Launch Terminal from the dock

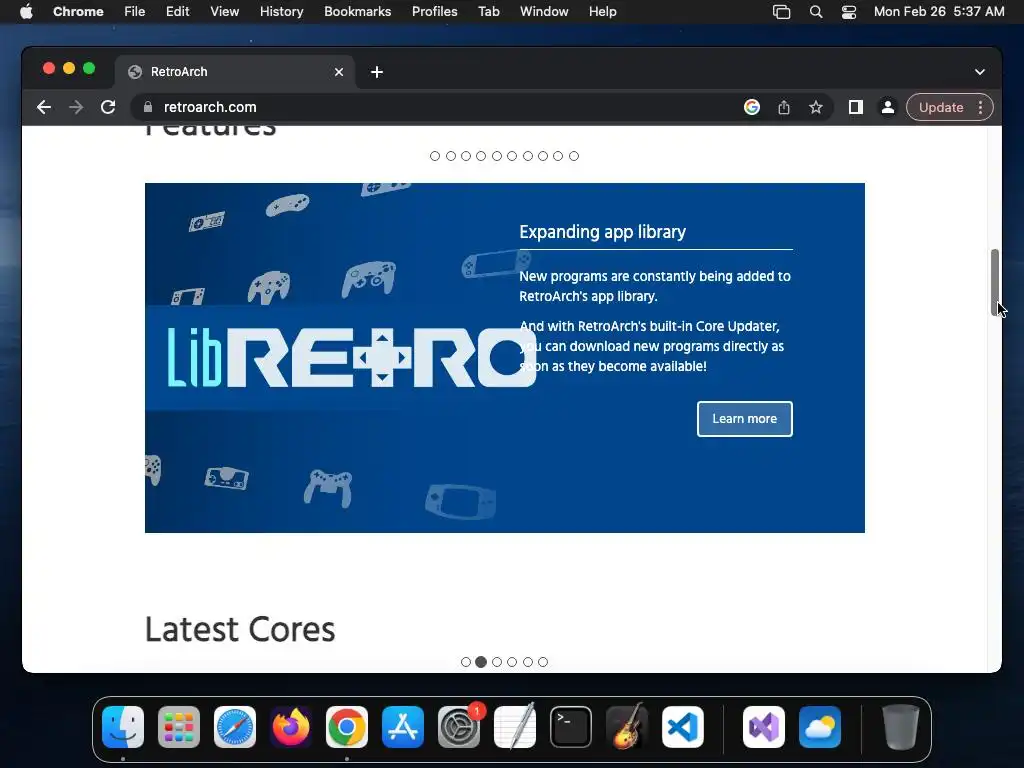[x=571, y=727]
